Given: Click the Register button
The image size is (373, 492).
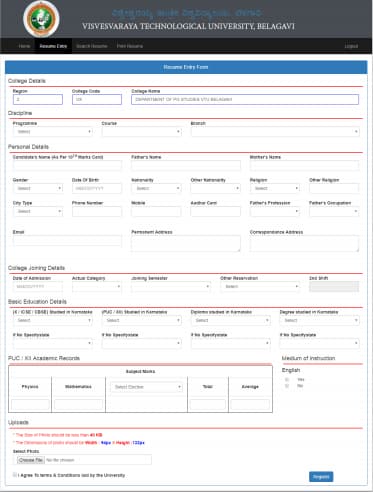Looking at the screenshot, I should click(x=321, y=477).
